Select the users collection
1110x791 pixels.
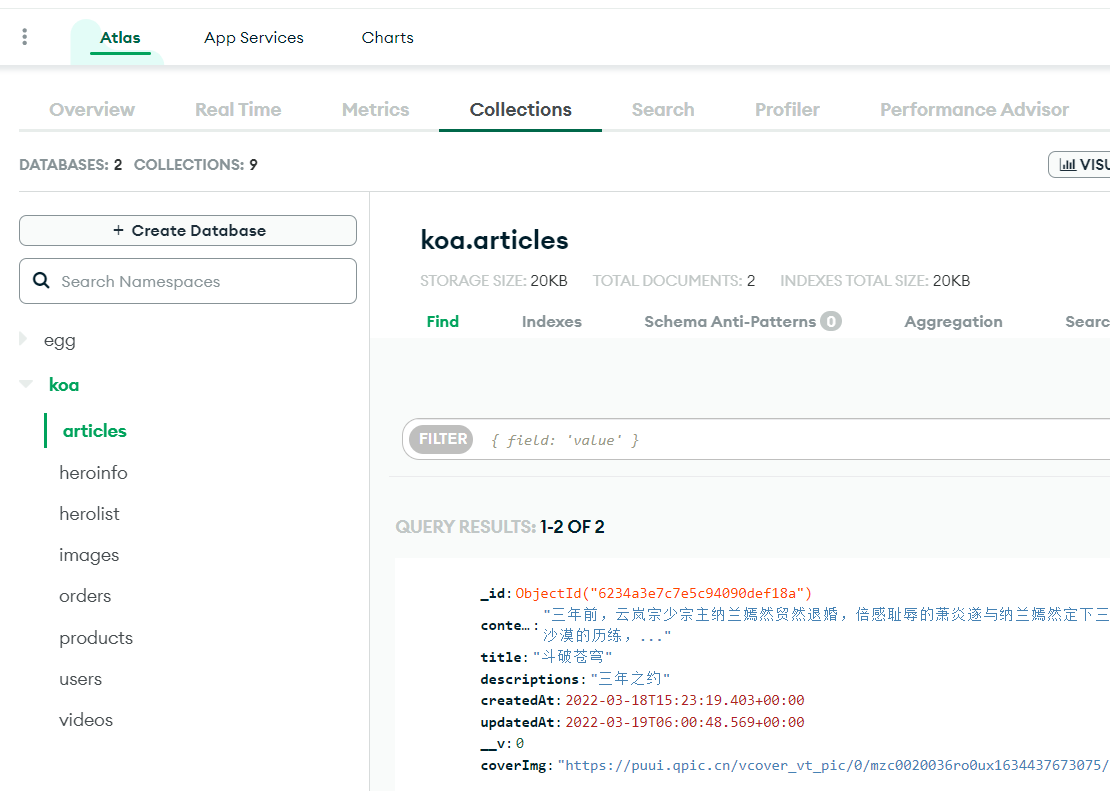(x=80, y=679)
